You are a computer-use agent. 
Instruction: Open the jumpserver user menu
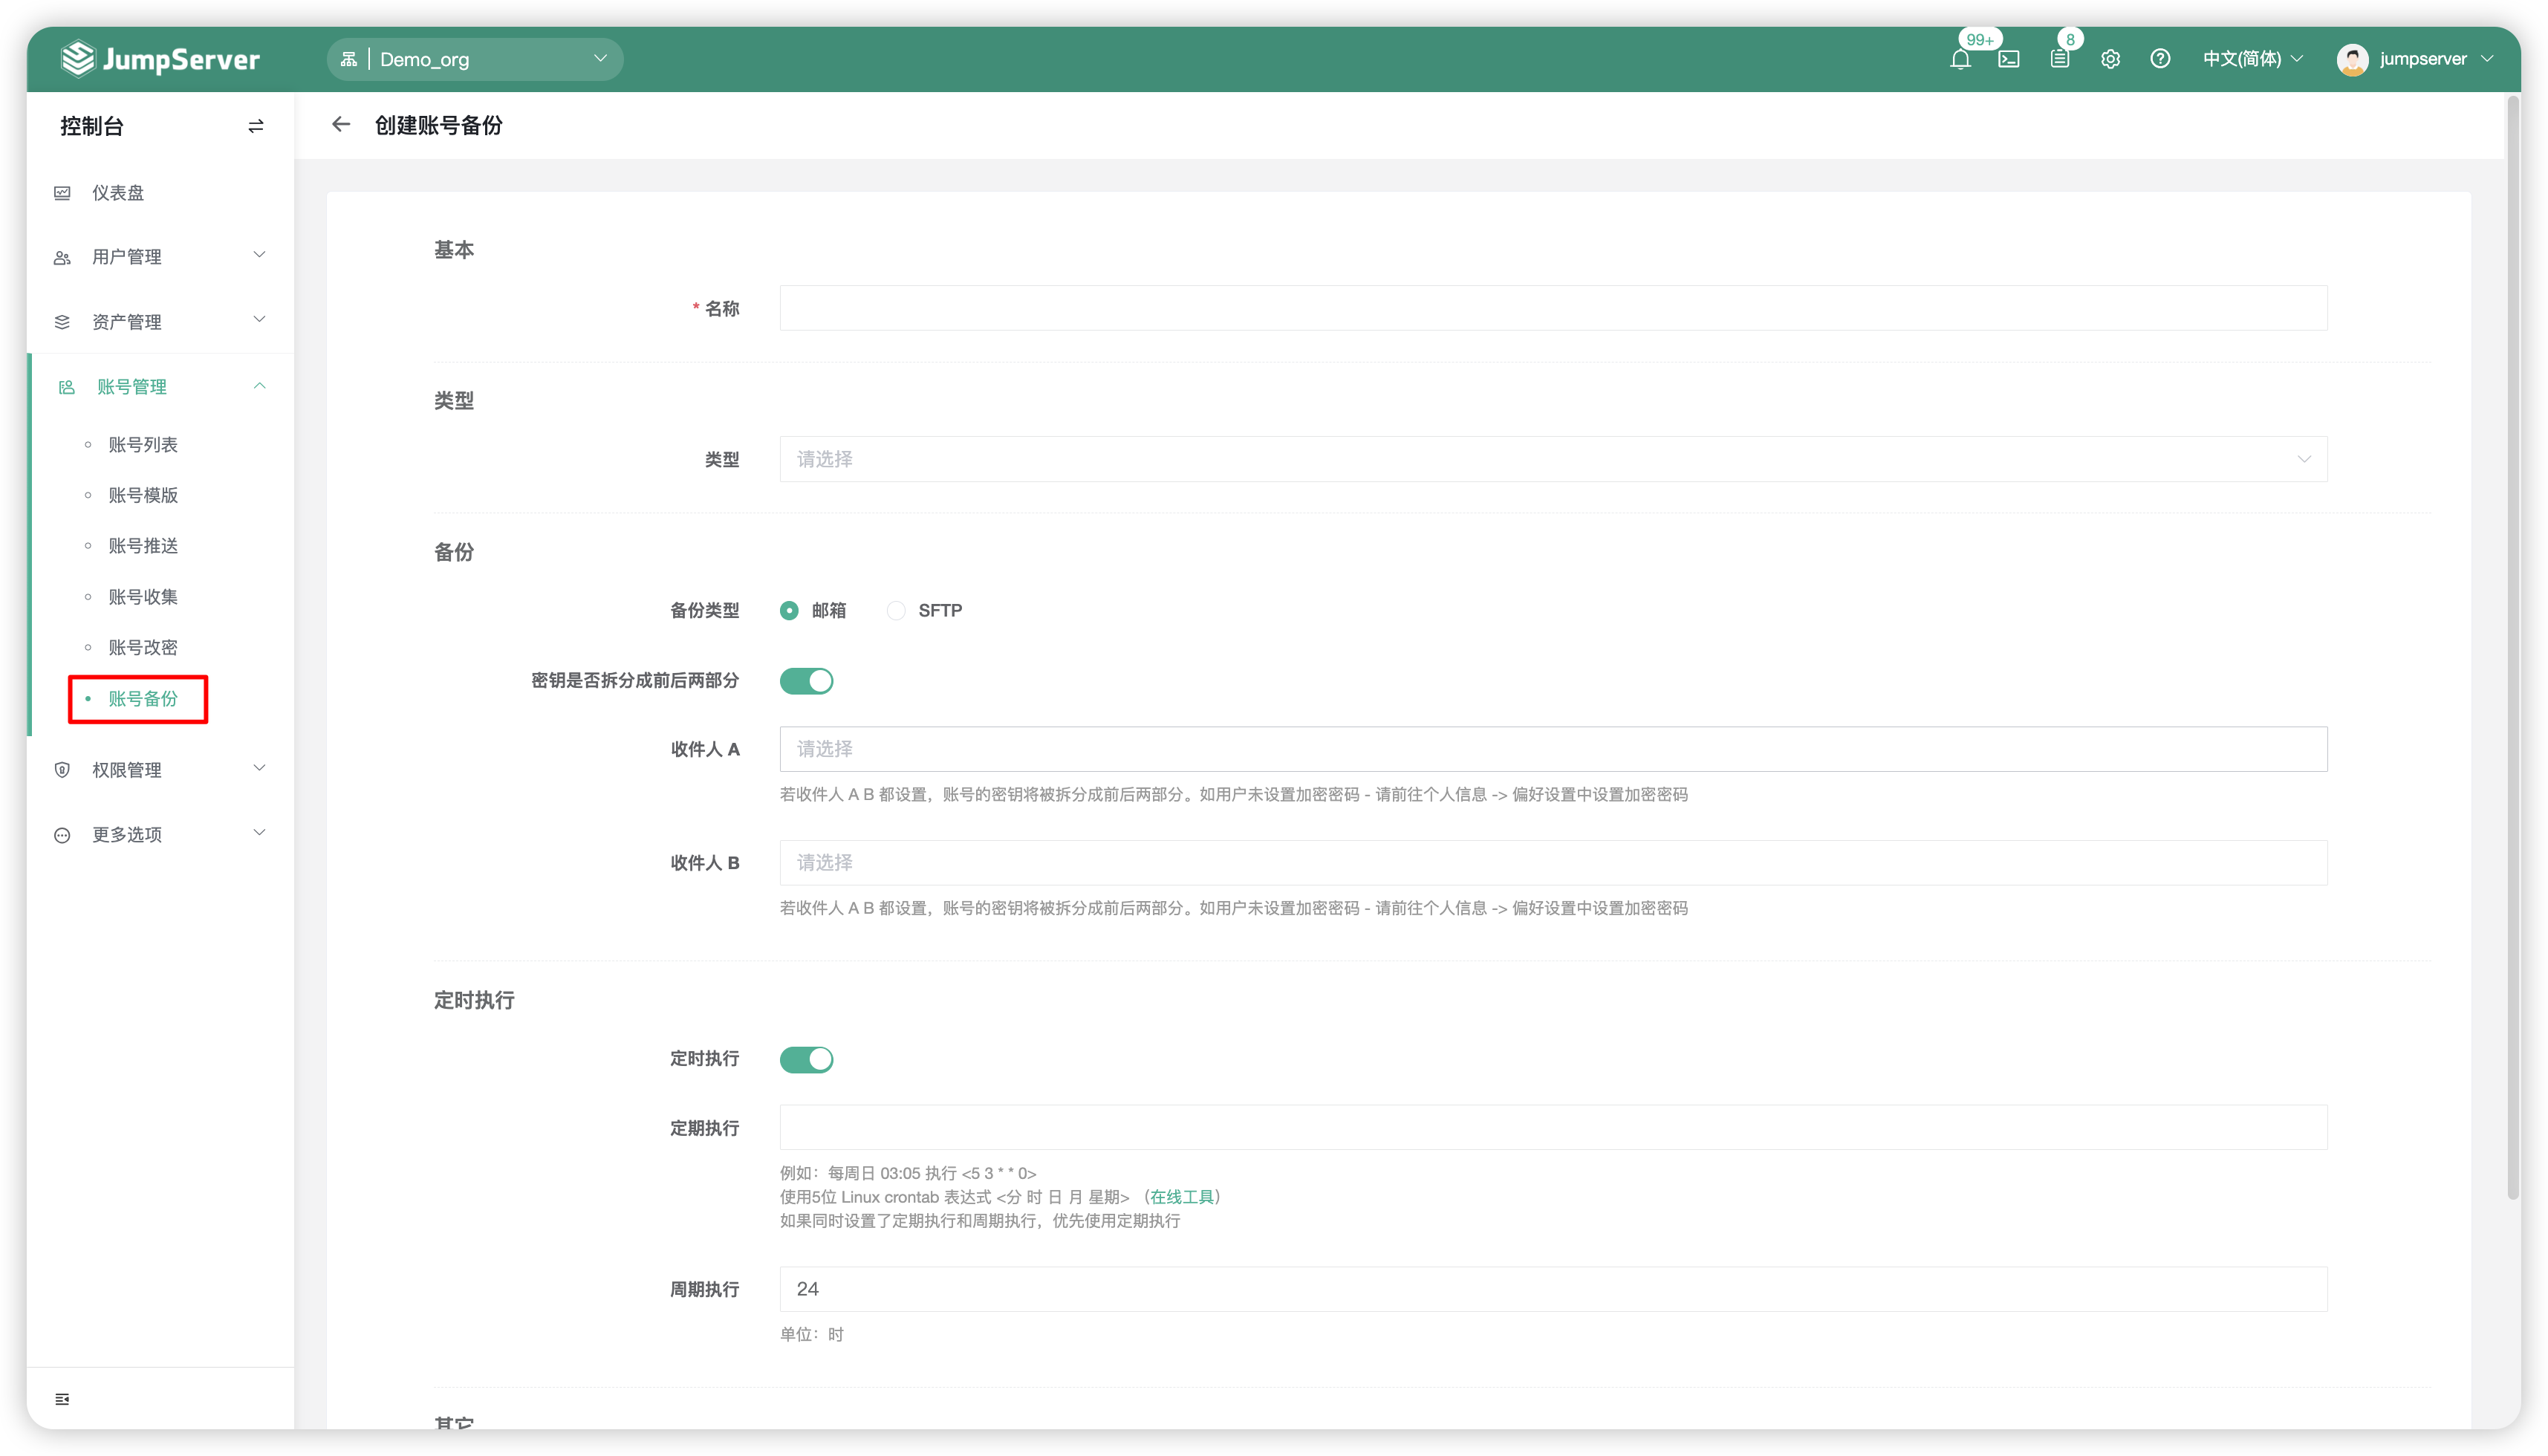pyautogui.click(x=2416, y=59)
